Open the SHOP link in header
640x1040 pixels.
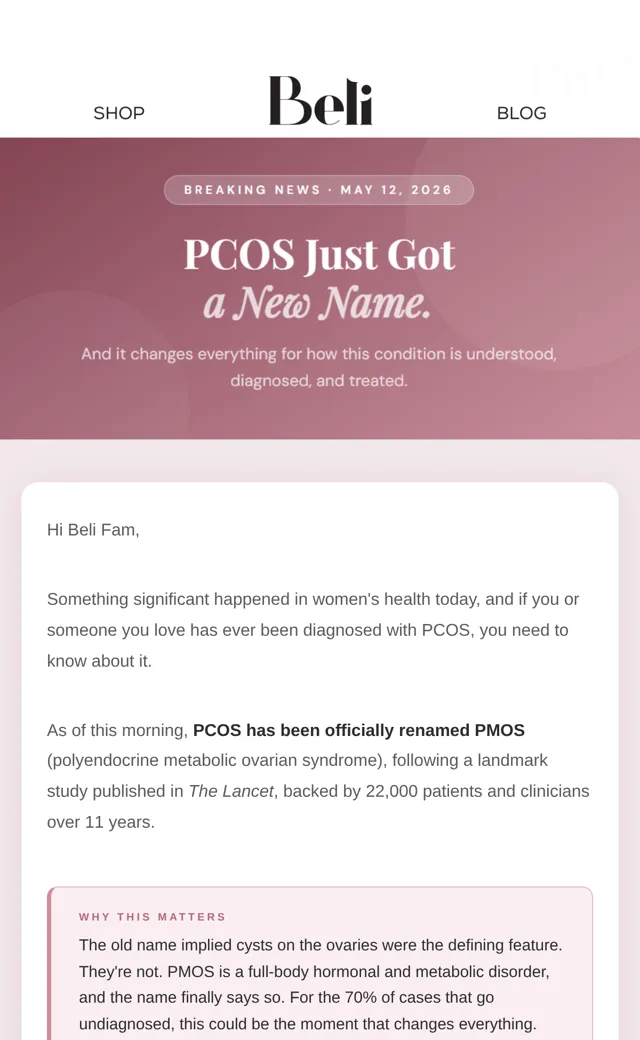coord(119,113)
